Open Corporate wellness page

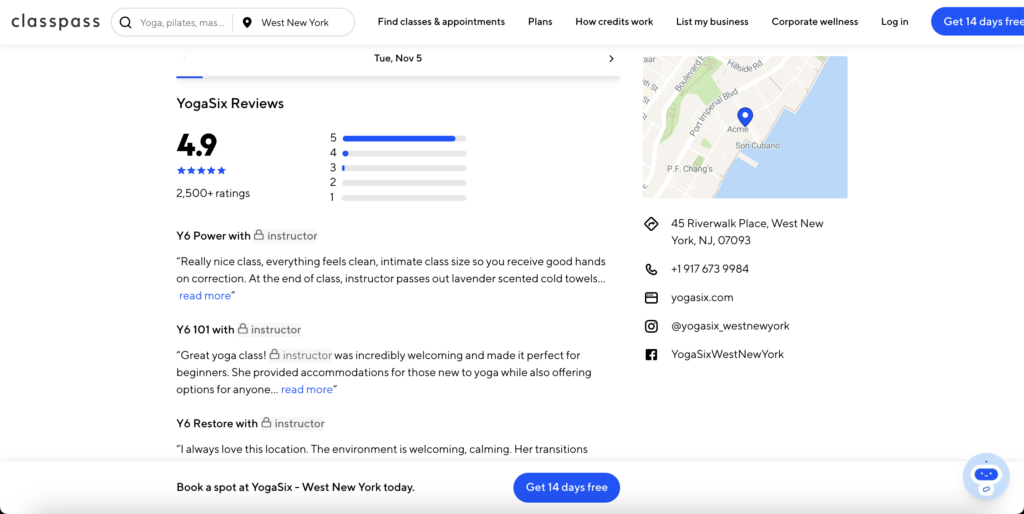pyautogui.click(x=814, y=22)
